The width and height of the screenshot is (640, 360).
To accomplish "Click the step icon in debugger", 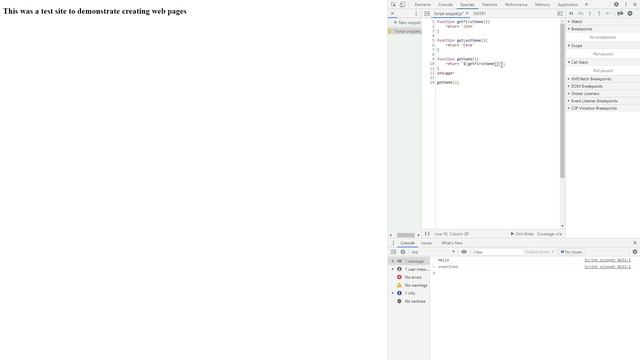I will 608,13.
